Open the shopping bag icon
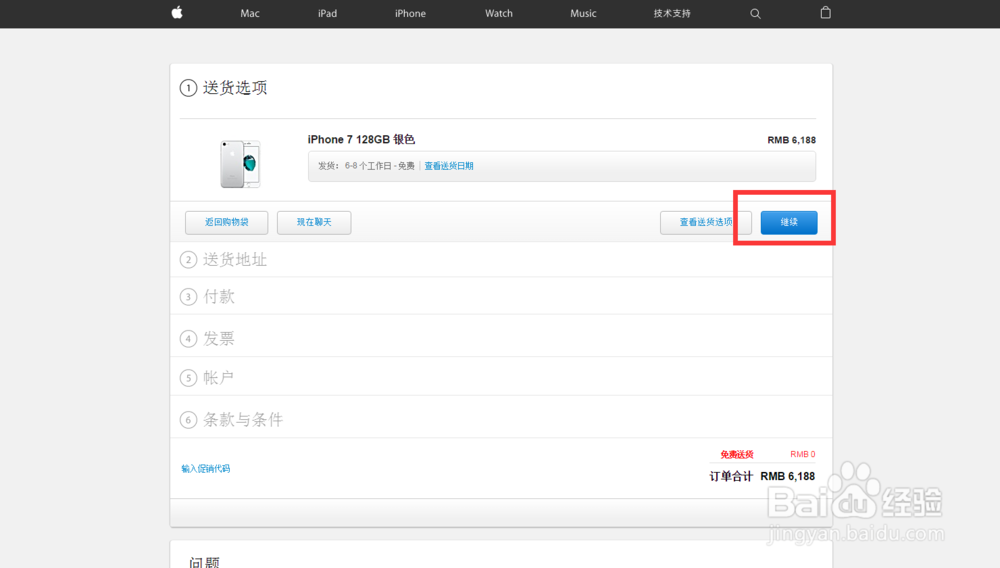Viewport: 1000px width, 568px height. tap(825, 13)
